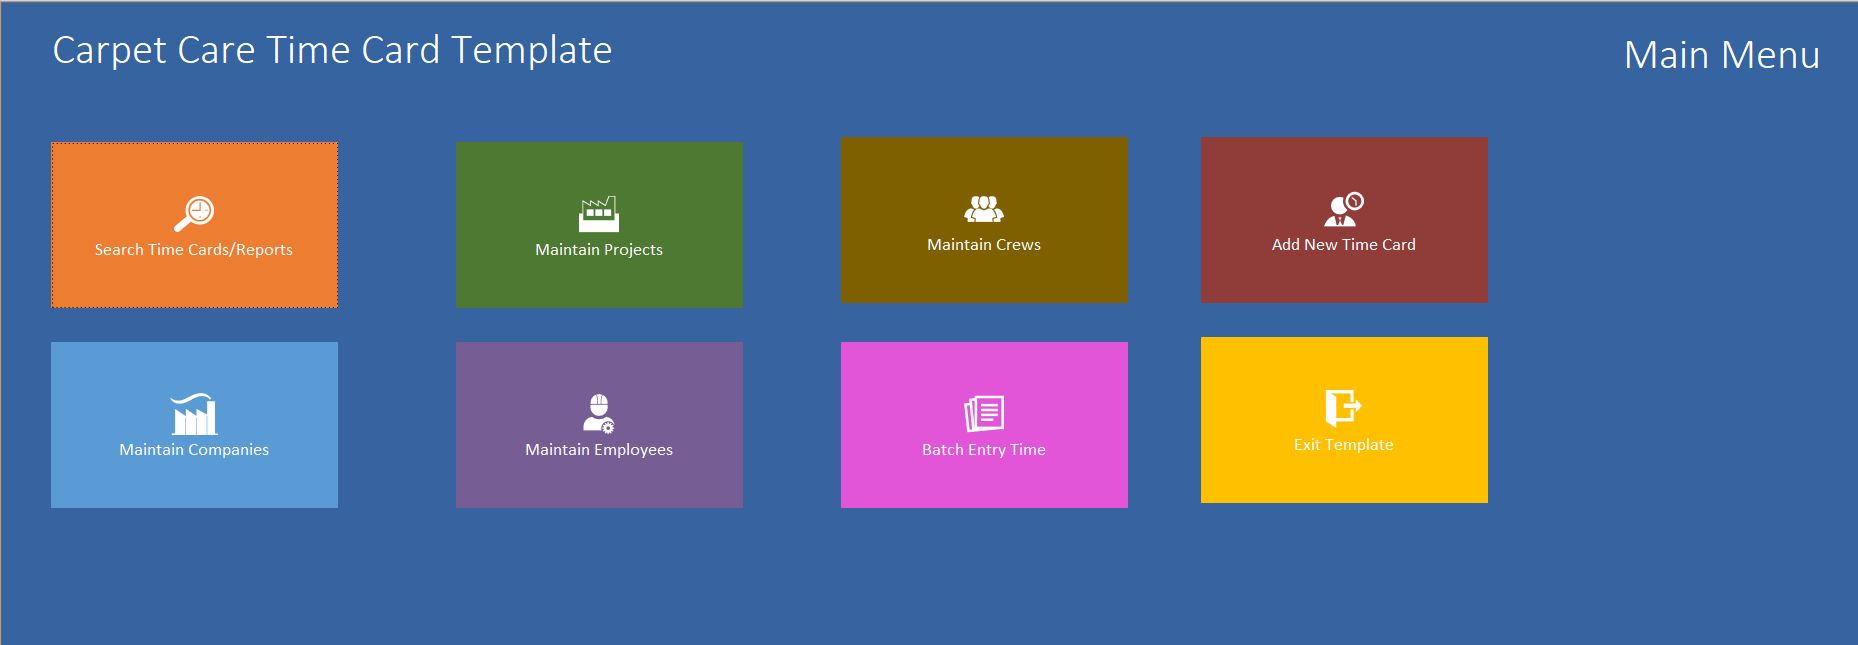The height and width of the screenshot is (645, 1858).
Task: Click the stacked documents batch icon
Action: coord(984,413)
